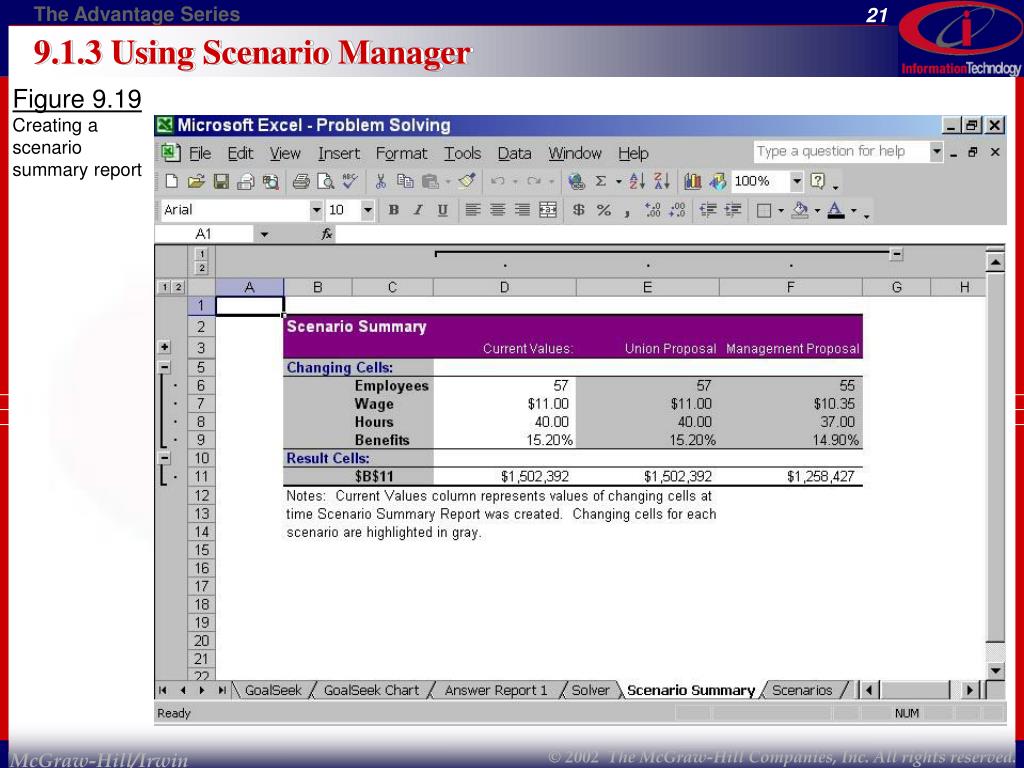Click the vertical scrollbar down arrow

(995, 670)
